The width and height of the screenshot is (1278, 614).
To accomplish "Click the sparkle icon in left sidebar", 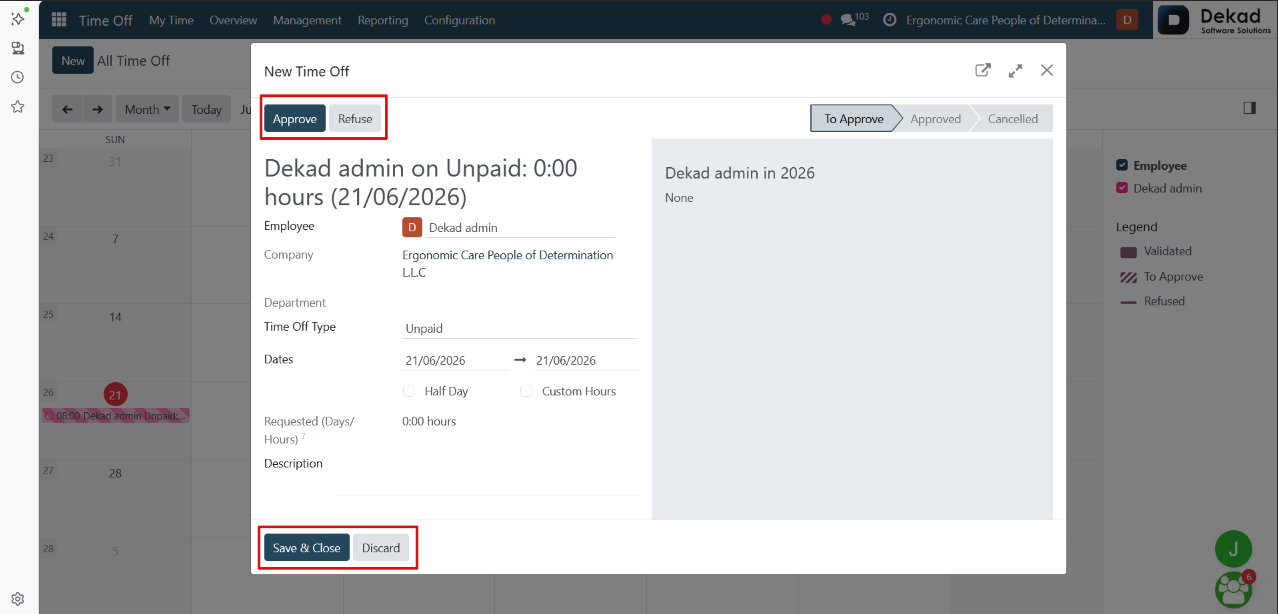I will (17, 18).
